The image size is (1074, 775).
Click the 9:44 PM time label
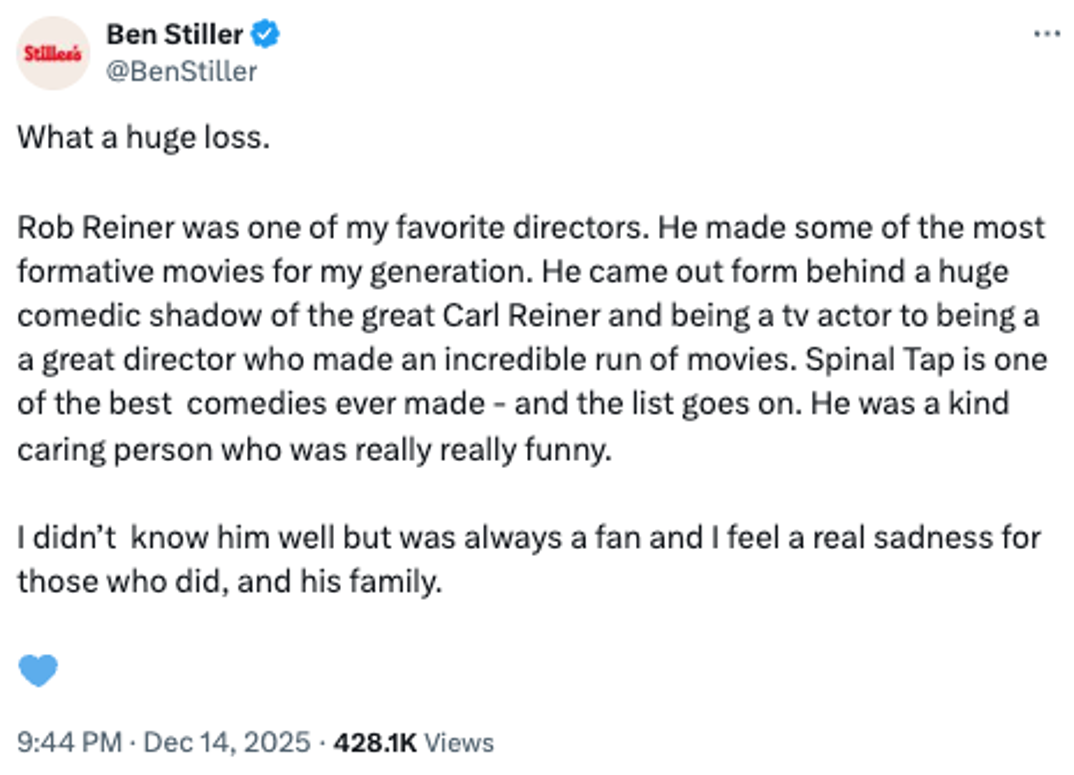coord(68,743)
